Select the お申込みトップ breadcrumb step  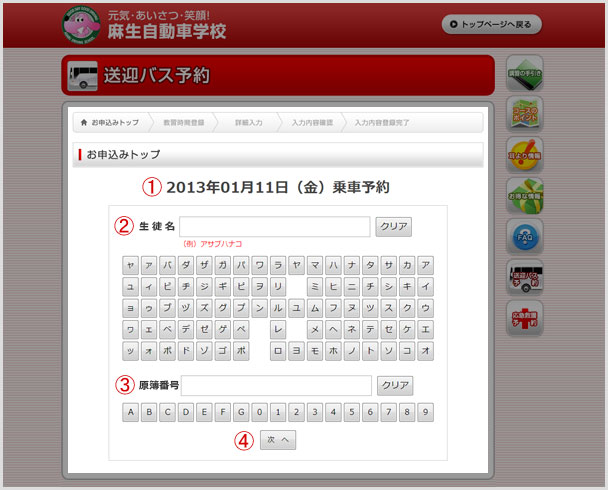tap(111, 122)
